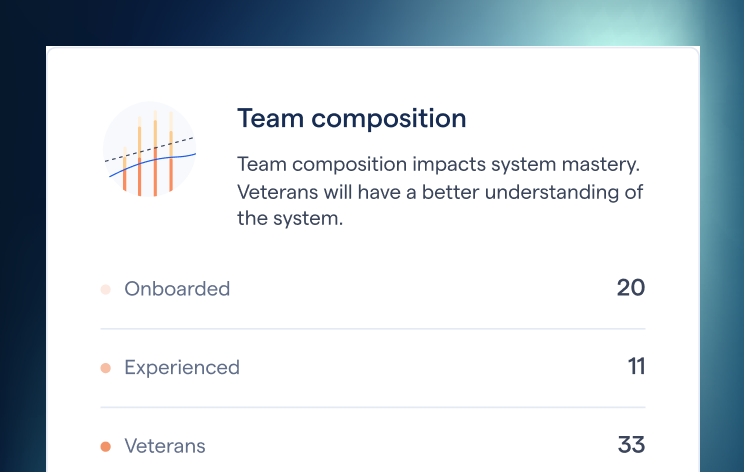
Task: Click the Team composition heading
Action: point(351,118)
